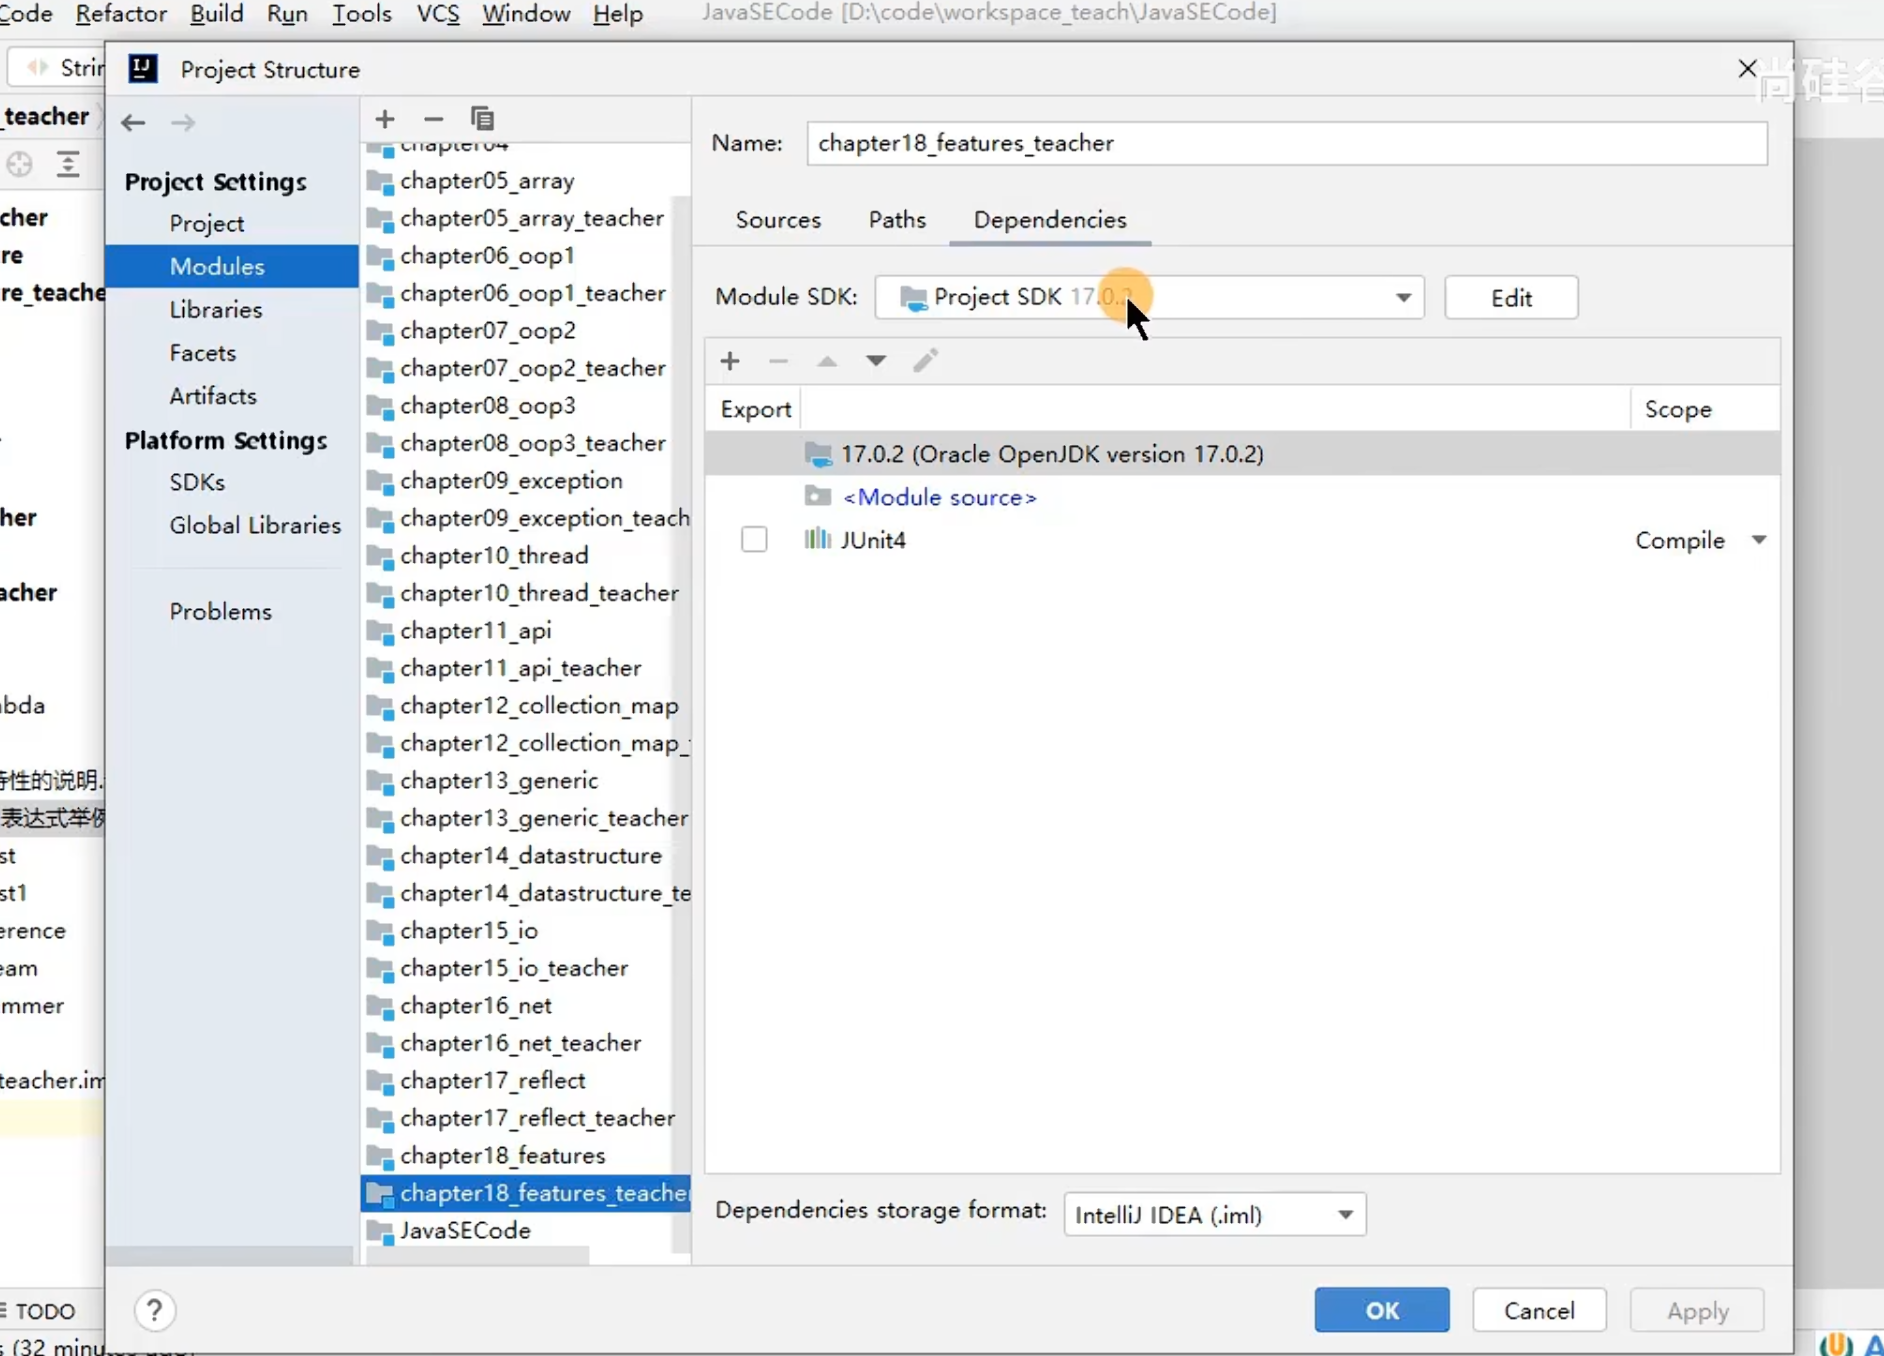1884x1356 pixels.
Task: Remove the selected dependency
Action: 778,360
